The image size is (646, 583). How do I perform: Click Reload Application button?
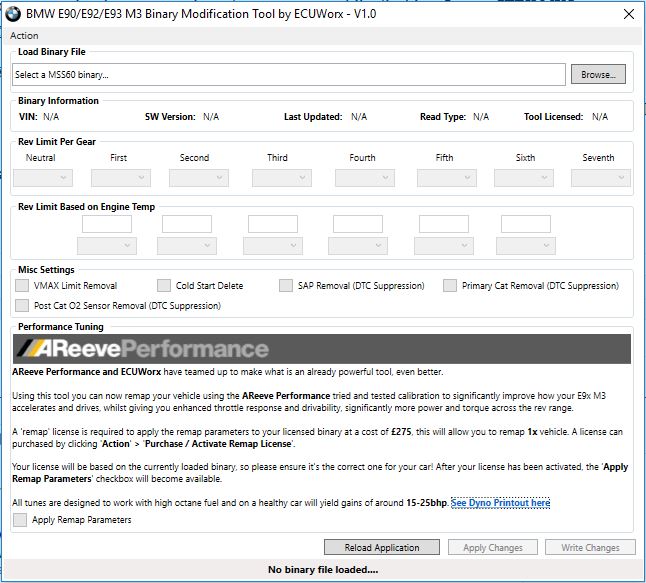pyautogui.click(x=382, y=547)
